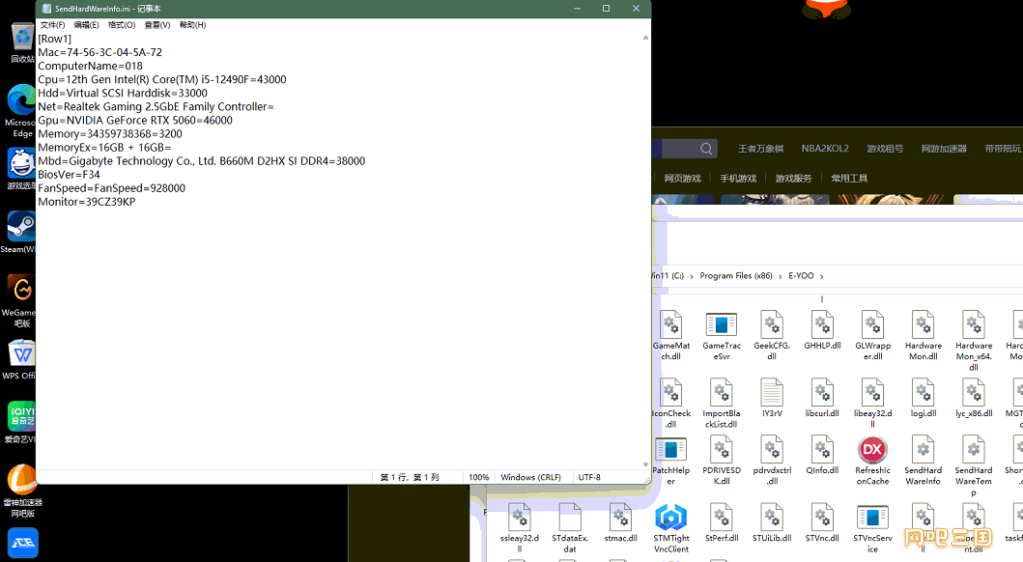This screenshot has height=562, width=1023.
Task: Select the stmac.dll file
Action: [x=620, y=523]
